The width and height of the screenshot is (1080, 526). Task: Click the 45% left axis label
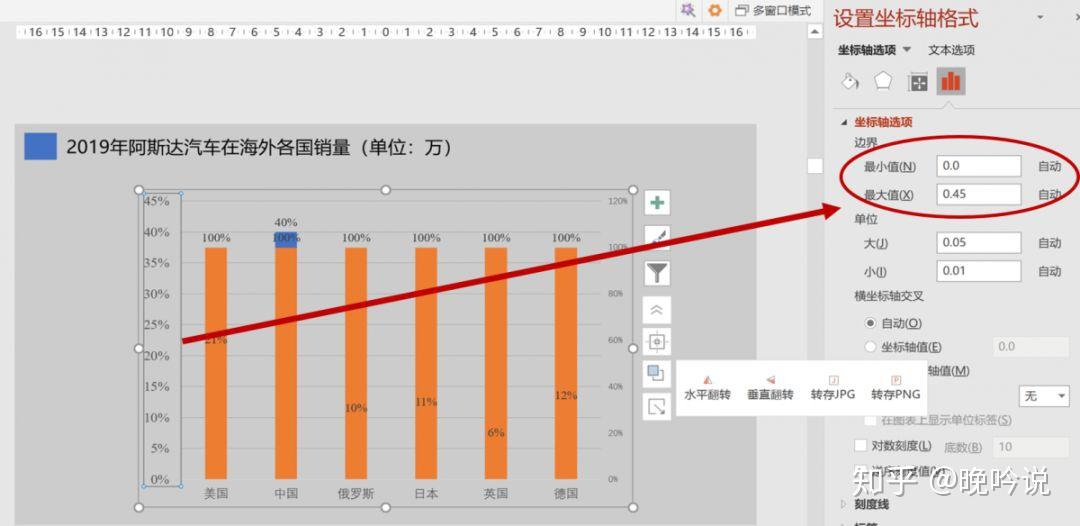click(156, 201)
